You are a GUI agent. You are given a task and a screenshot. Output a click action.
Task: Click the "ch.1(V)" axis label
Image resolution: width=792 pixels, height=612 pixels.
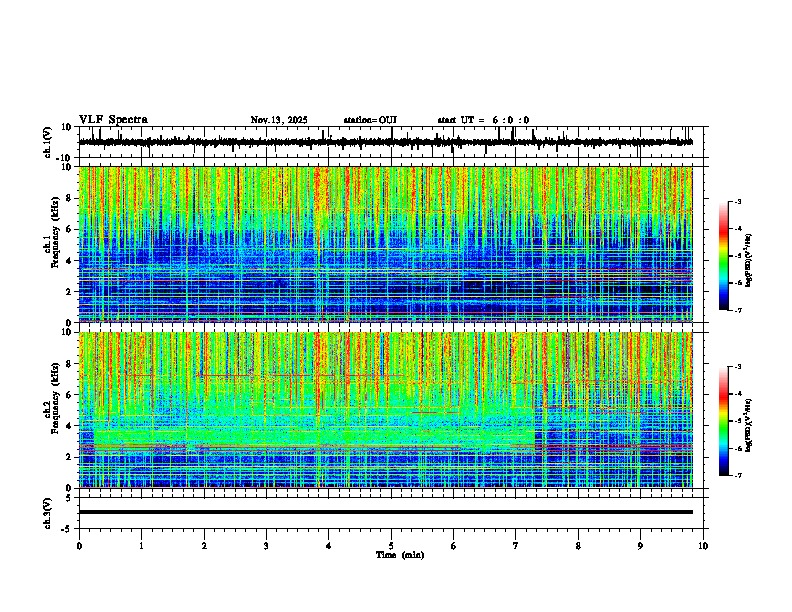pos(48,142)
